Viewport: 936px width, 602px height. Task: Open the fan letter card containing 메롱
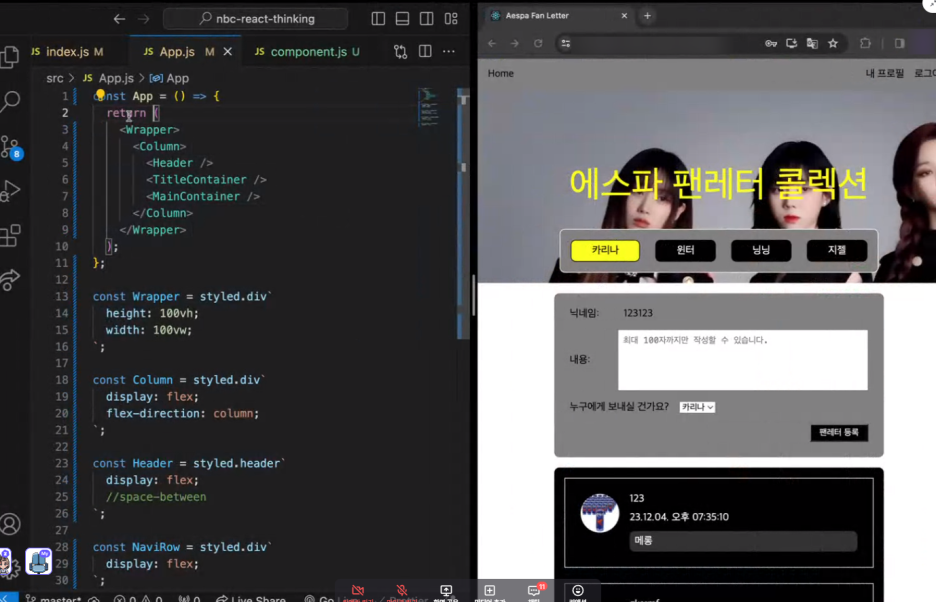tap(719, 523)
